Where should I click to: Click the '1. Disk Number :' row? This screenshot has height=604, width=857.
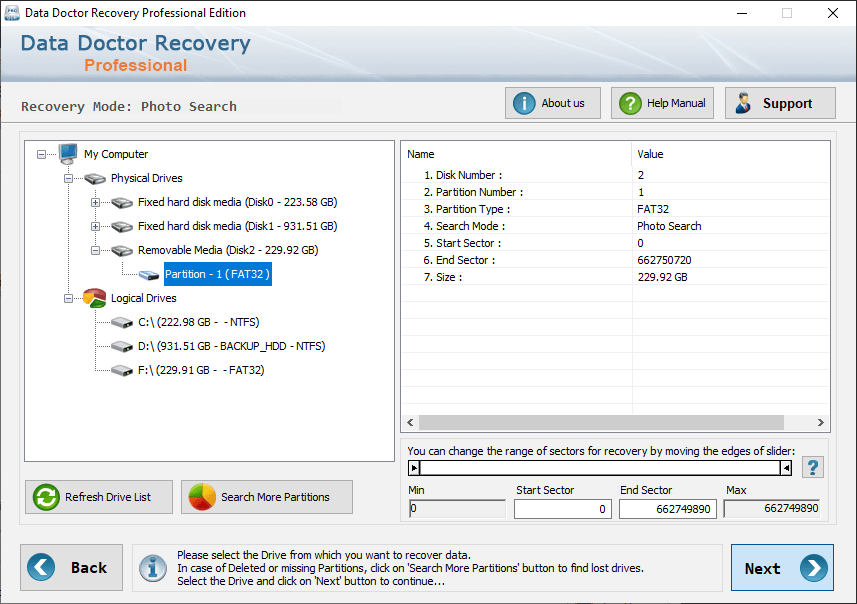point(615,175)
